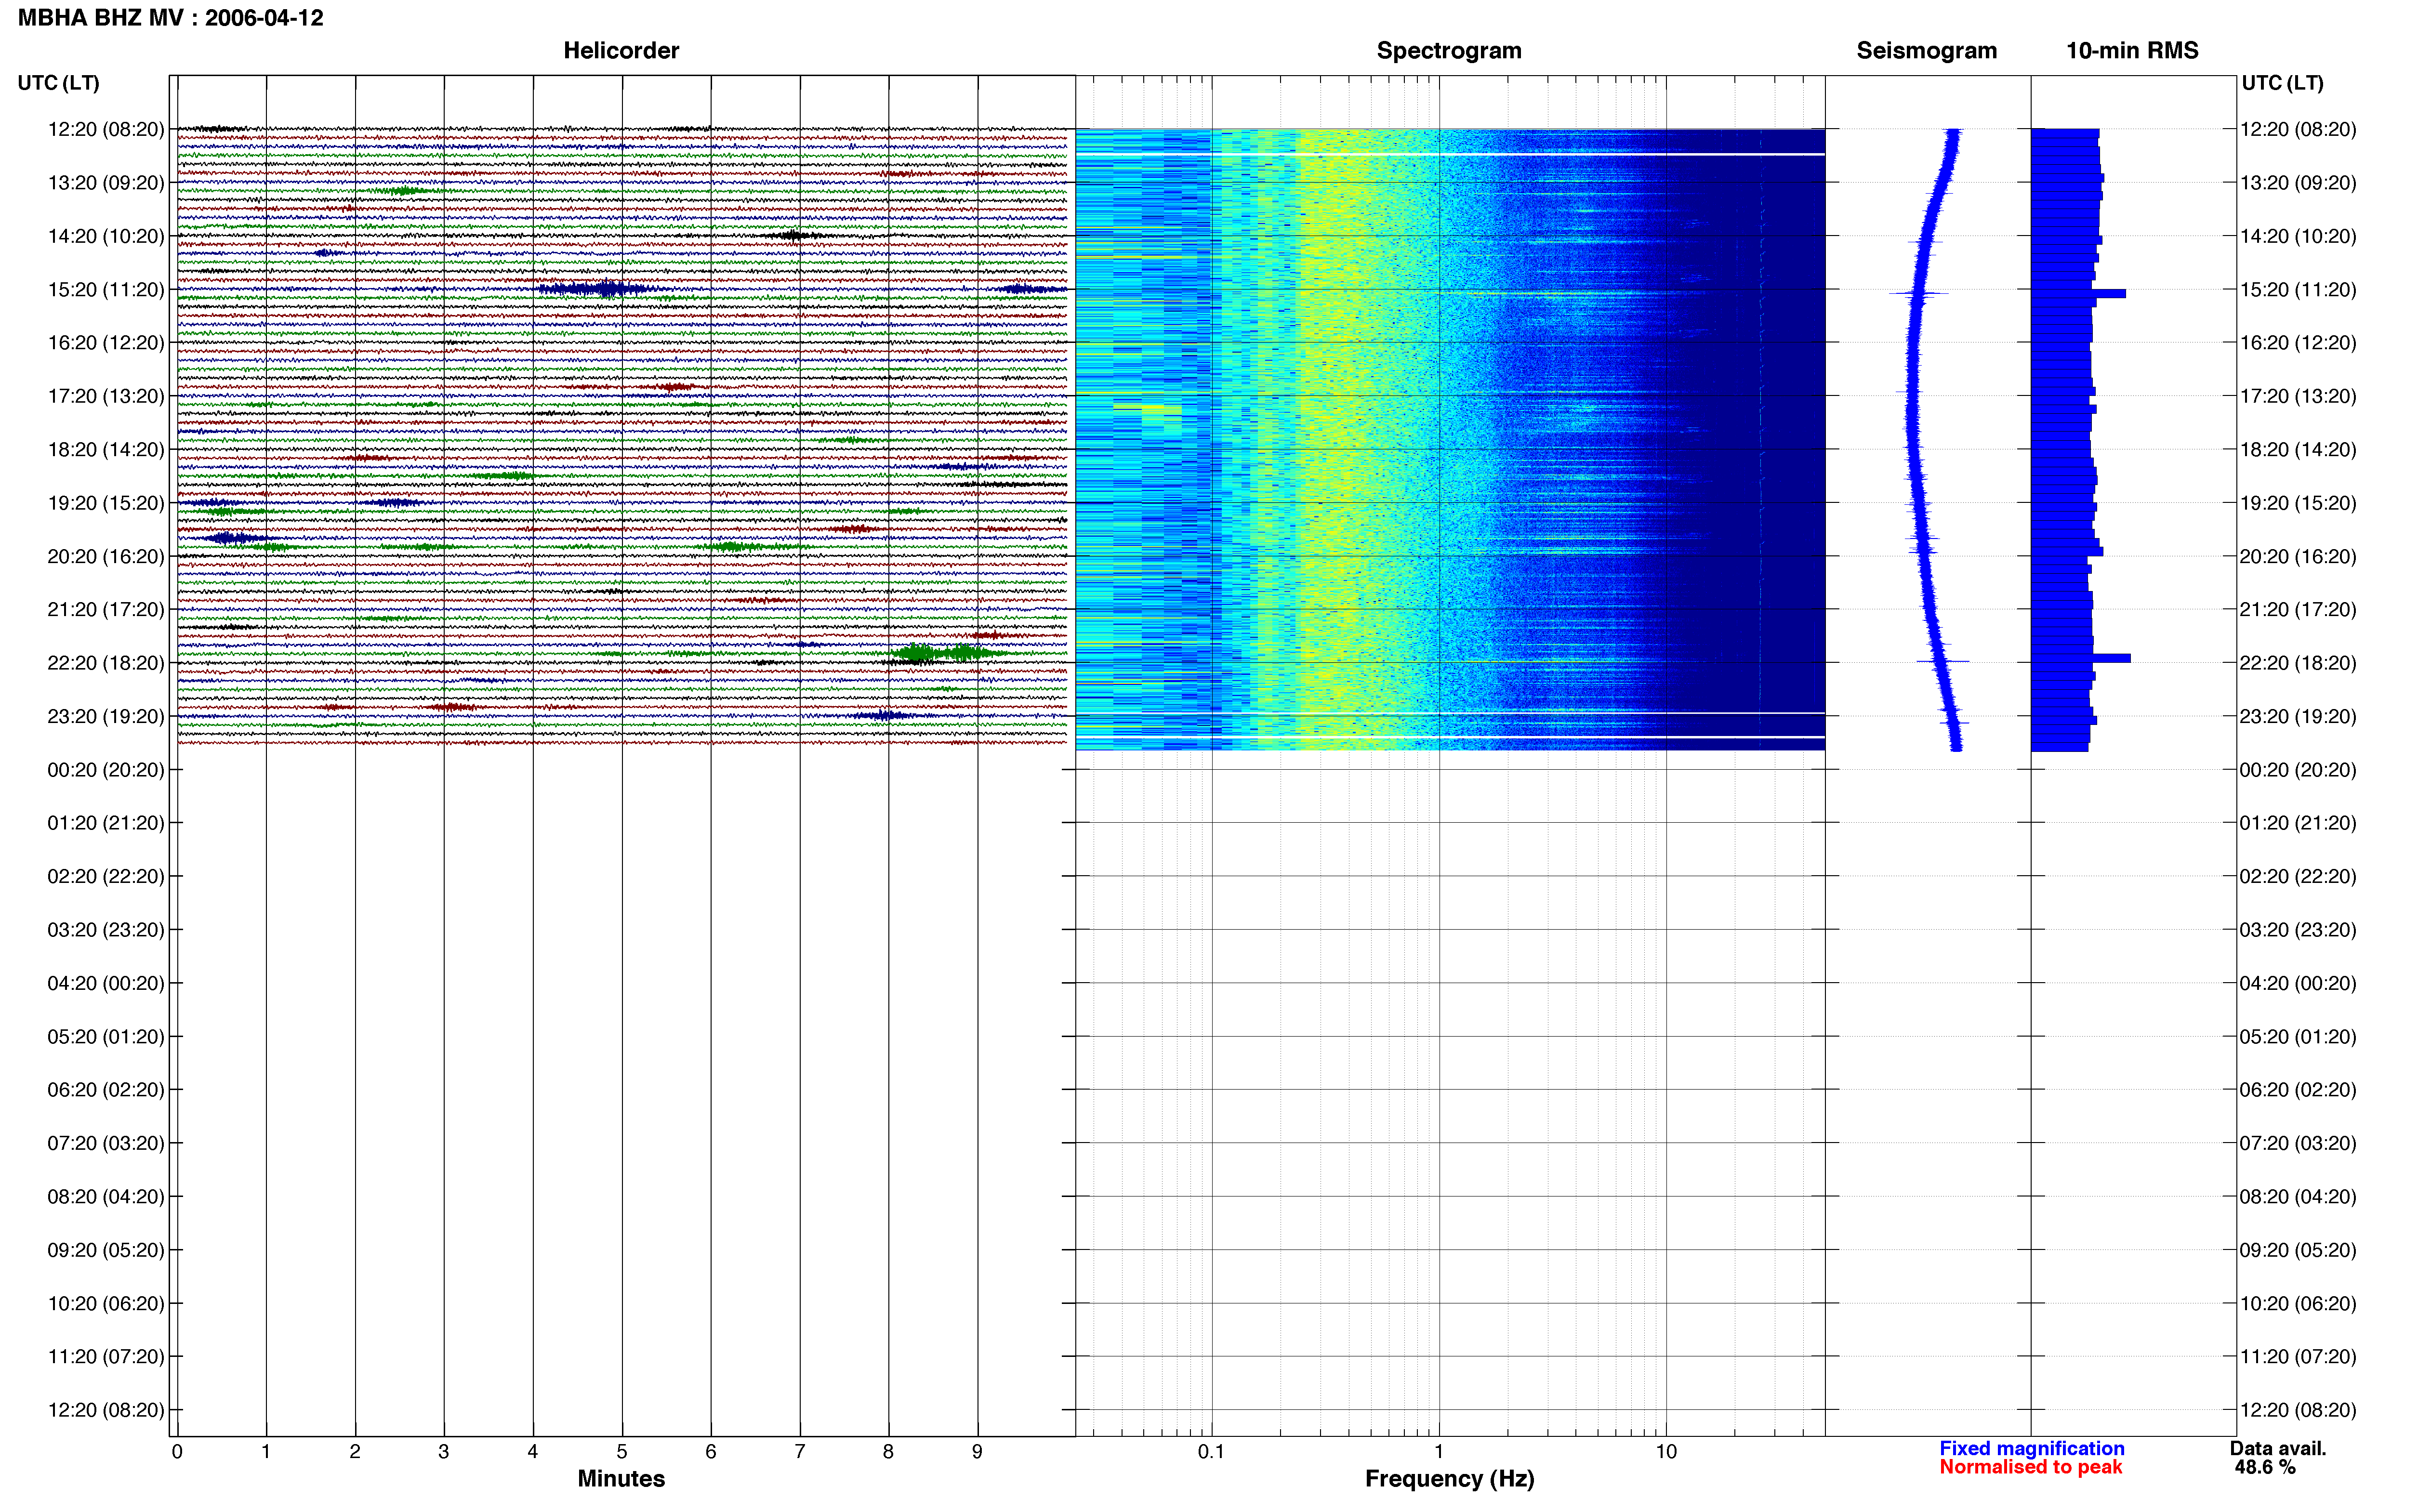Click the Fixed magnification blue legend text
2418x1512 pixels.
[2032, 1448]
